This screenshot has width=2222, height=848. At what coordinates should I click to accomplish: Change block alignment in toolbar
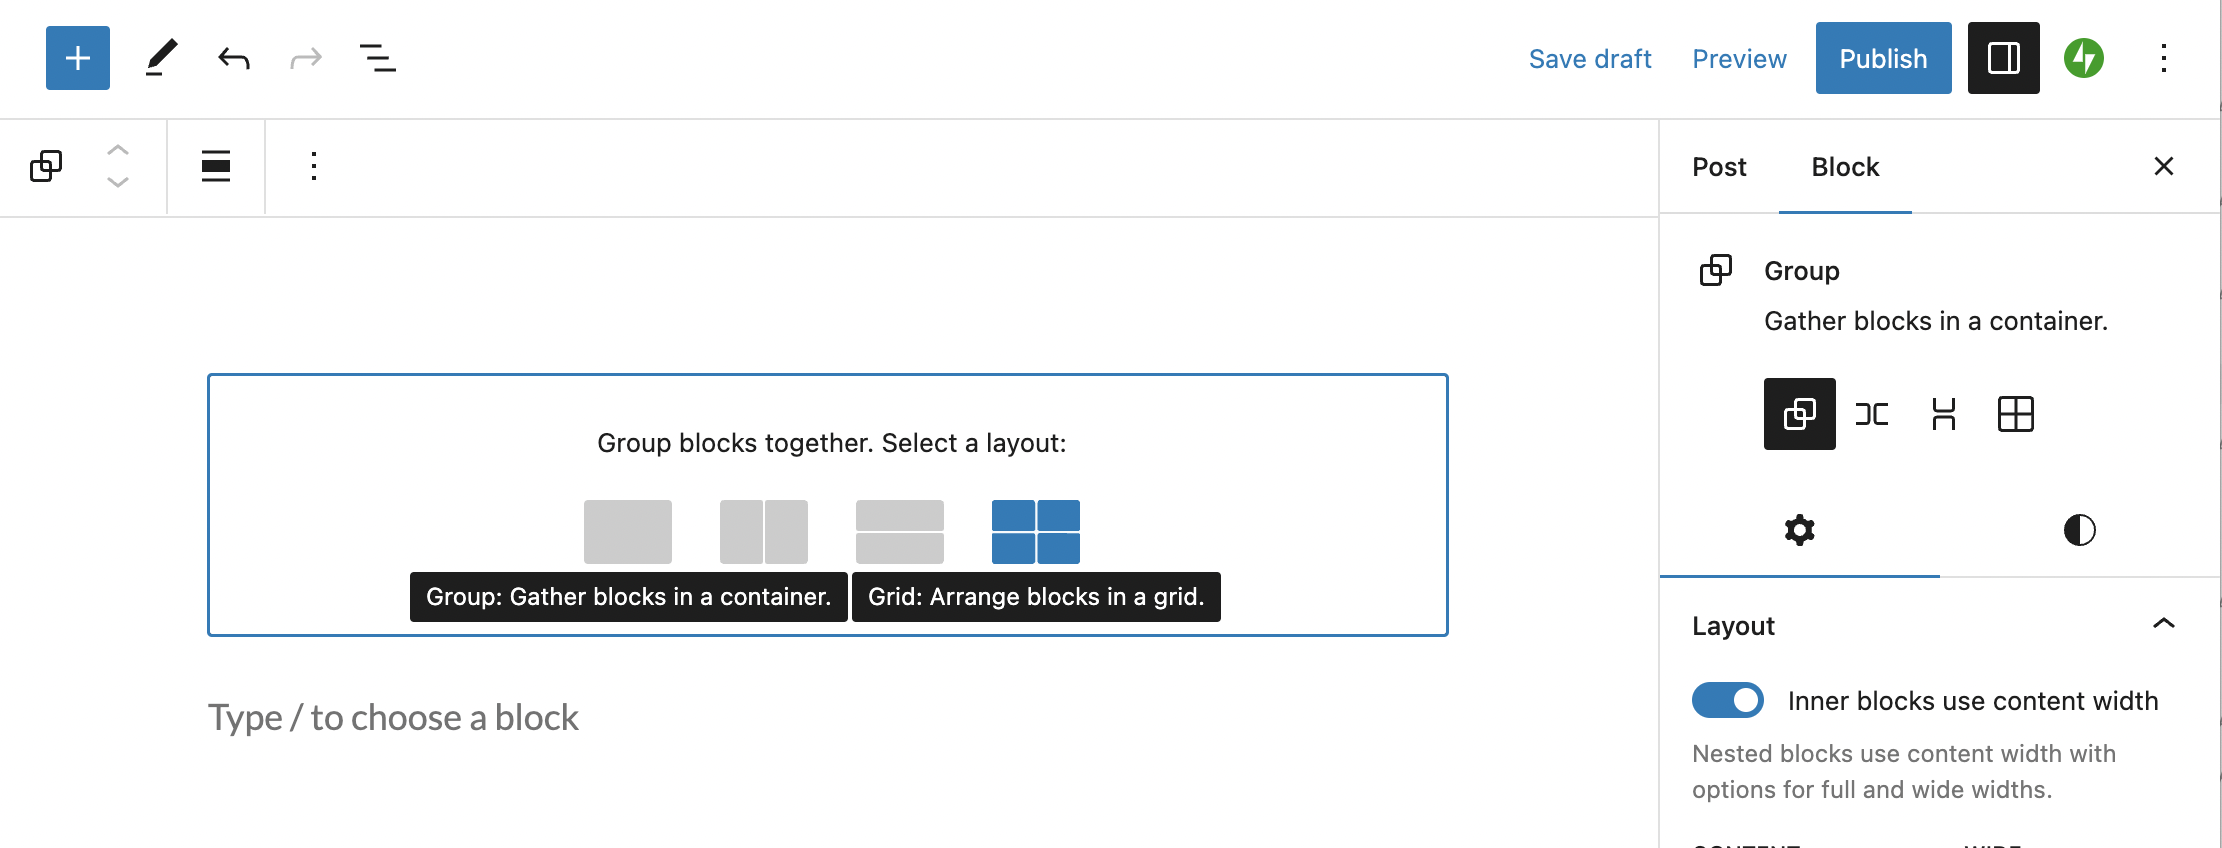coord(216,166)
